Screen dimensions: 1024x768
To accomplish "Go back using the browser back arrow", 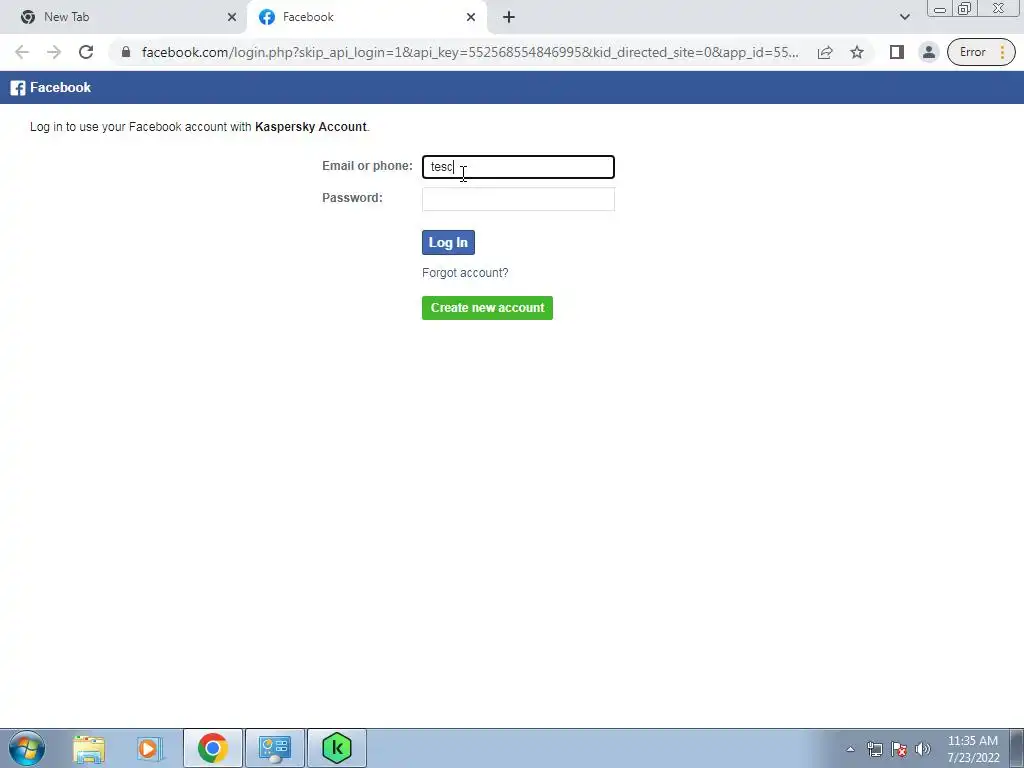I will click(22, 52).
